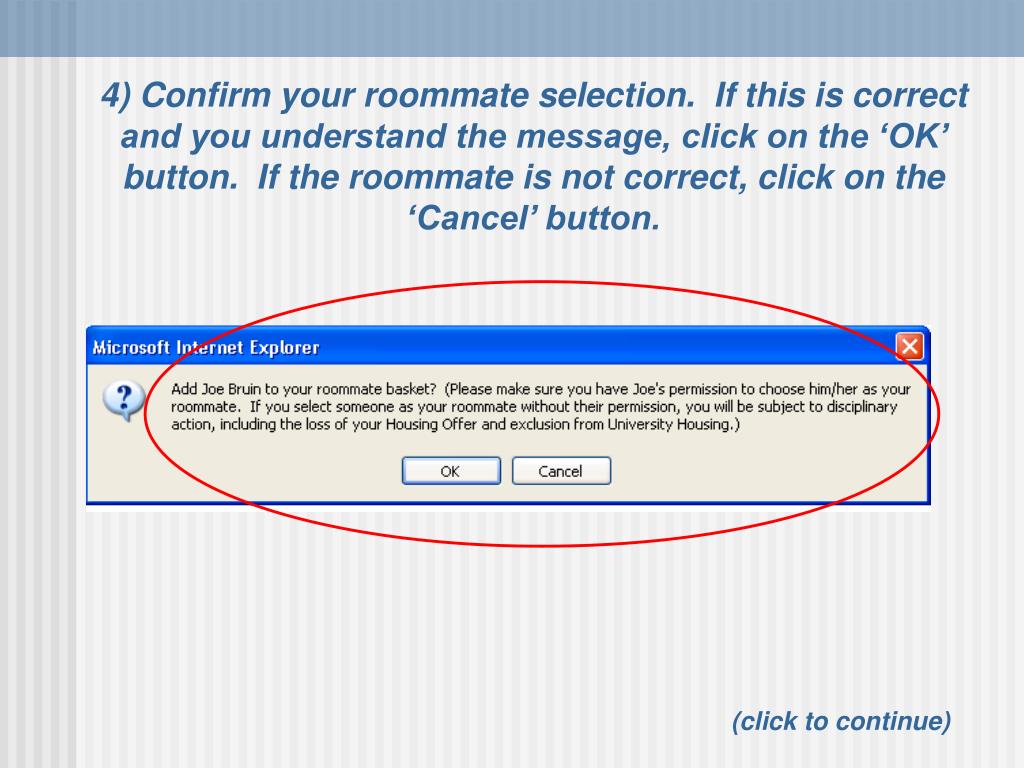Viewport: 1024px width, 768px height.
Task: Close the Microsoft Internet Explorer dialog
Action: pos(909,346)
